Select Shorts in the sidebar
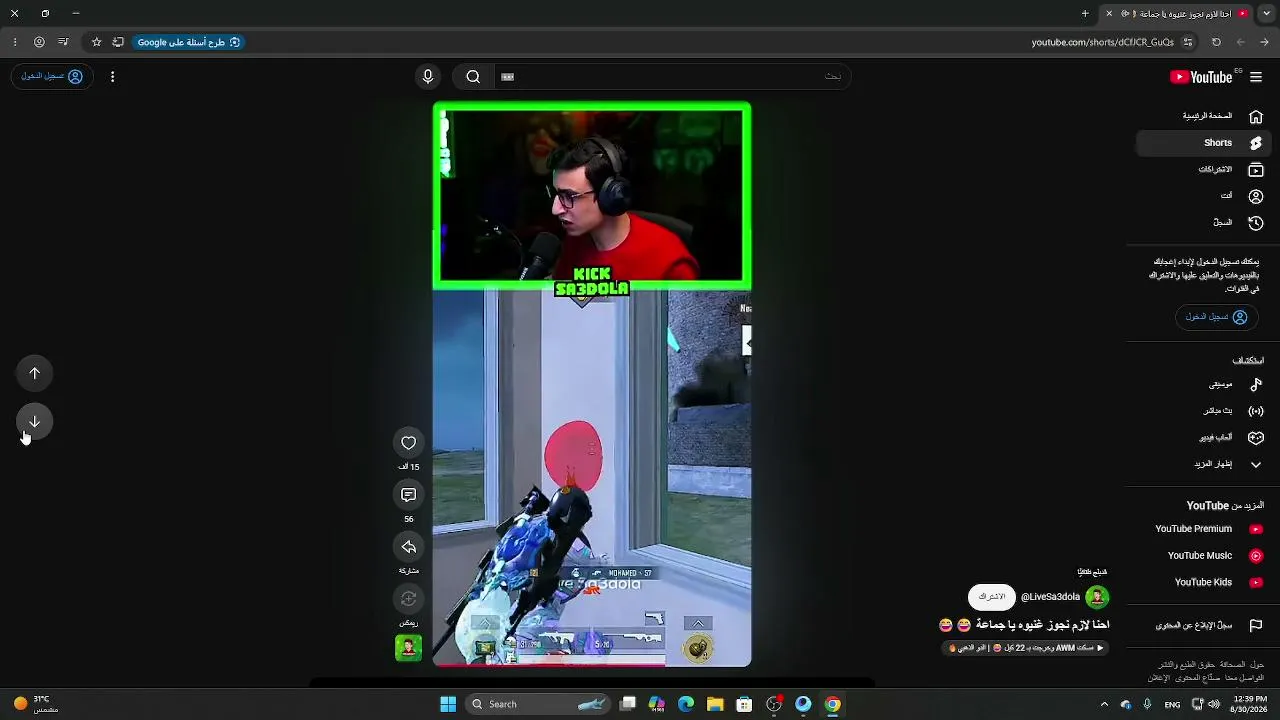The height and width of the screenshot is (720, 1280). [x=1203, y=143]
